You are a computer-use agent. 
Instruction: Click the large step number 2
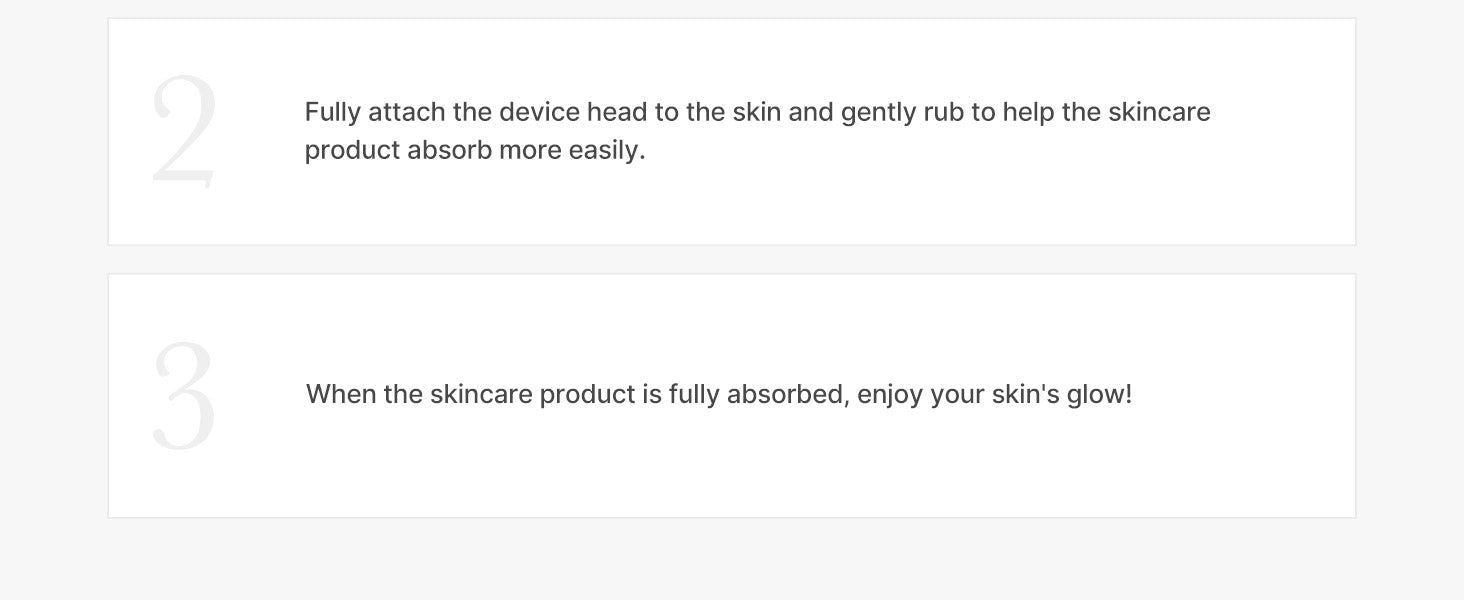(184, 131)
